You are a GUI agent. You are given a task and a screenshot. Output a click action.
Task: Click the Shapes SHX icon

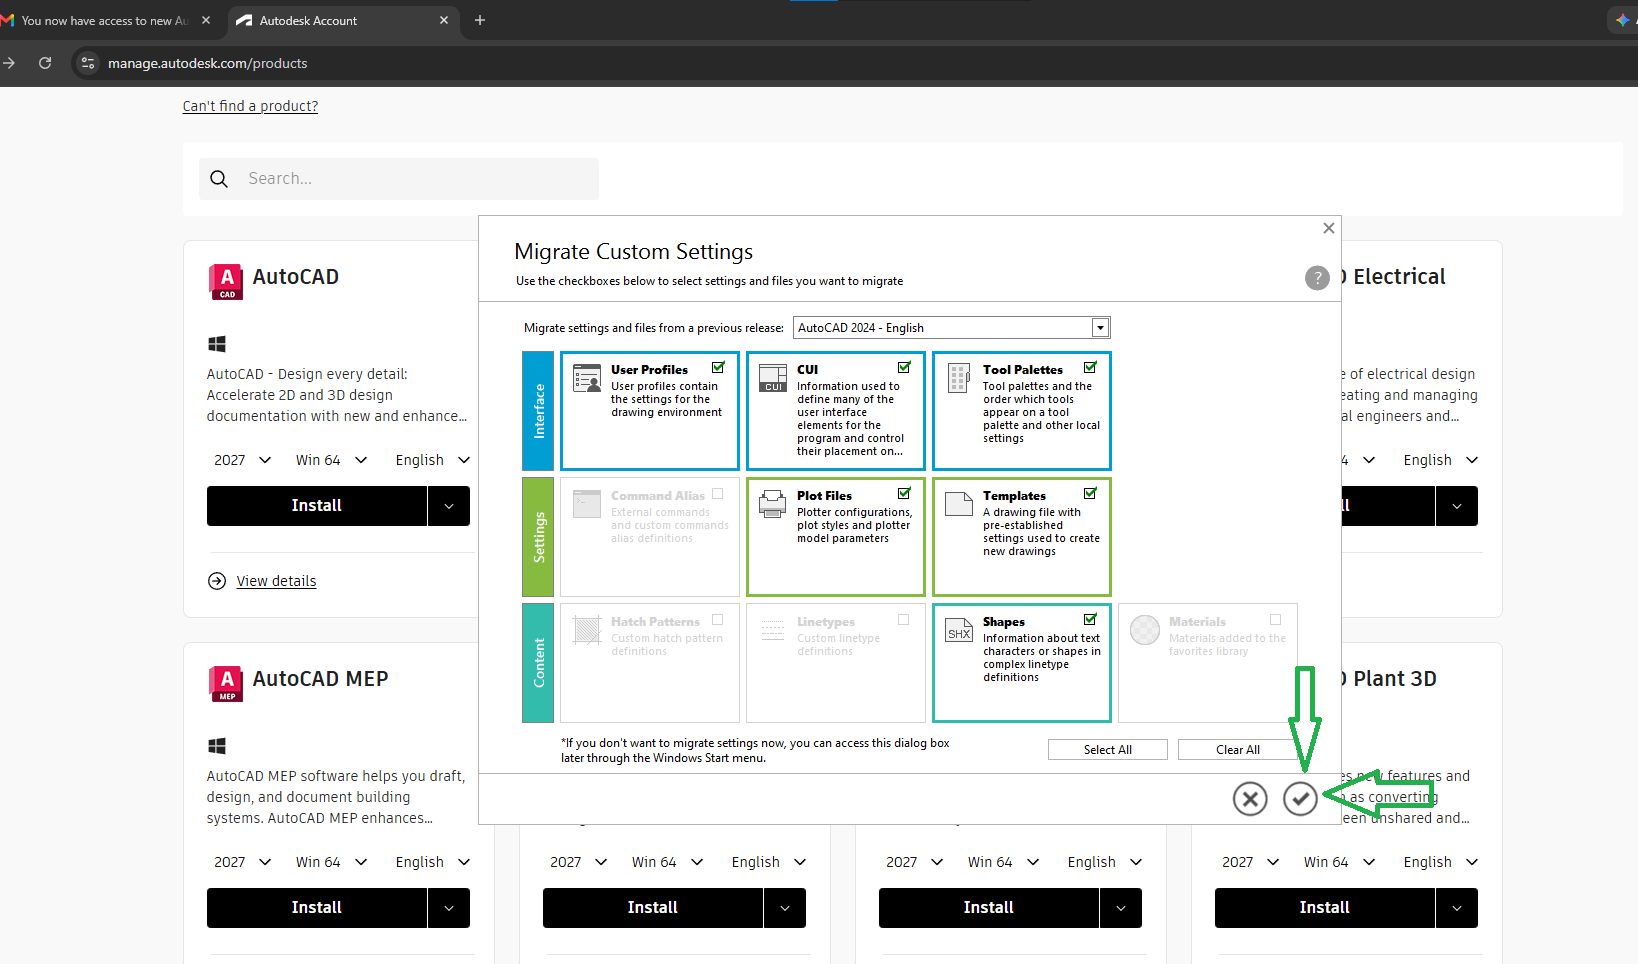point(959,630)
